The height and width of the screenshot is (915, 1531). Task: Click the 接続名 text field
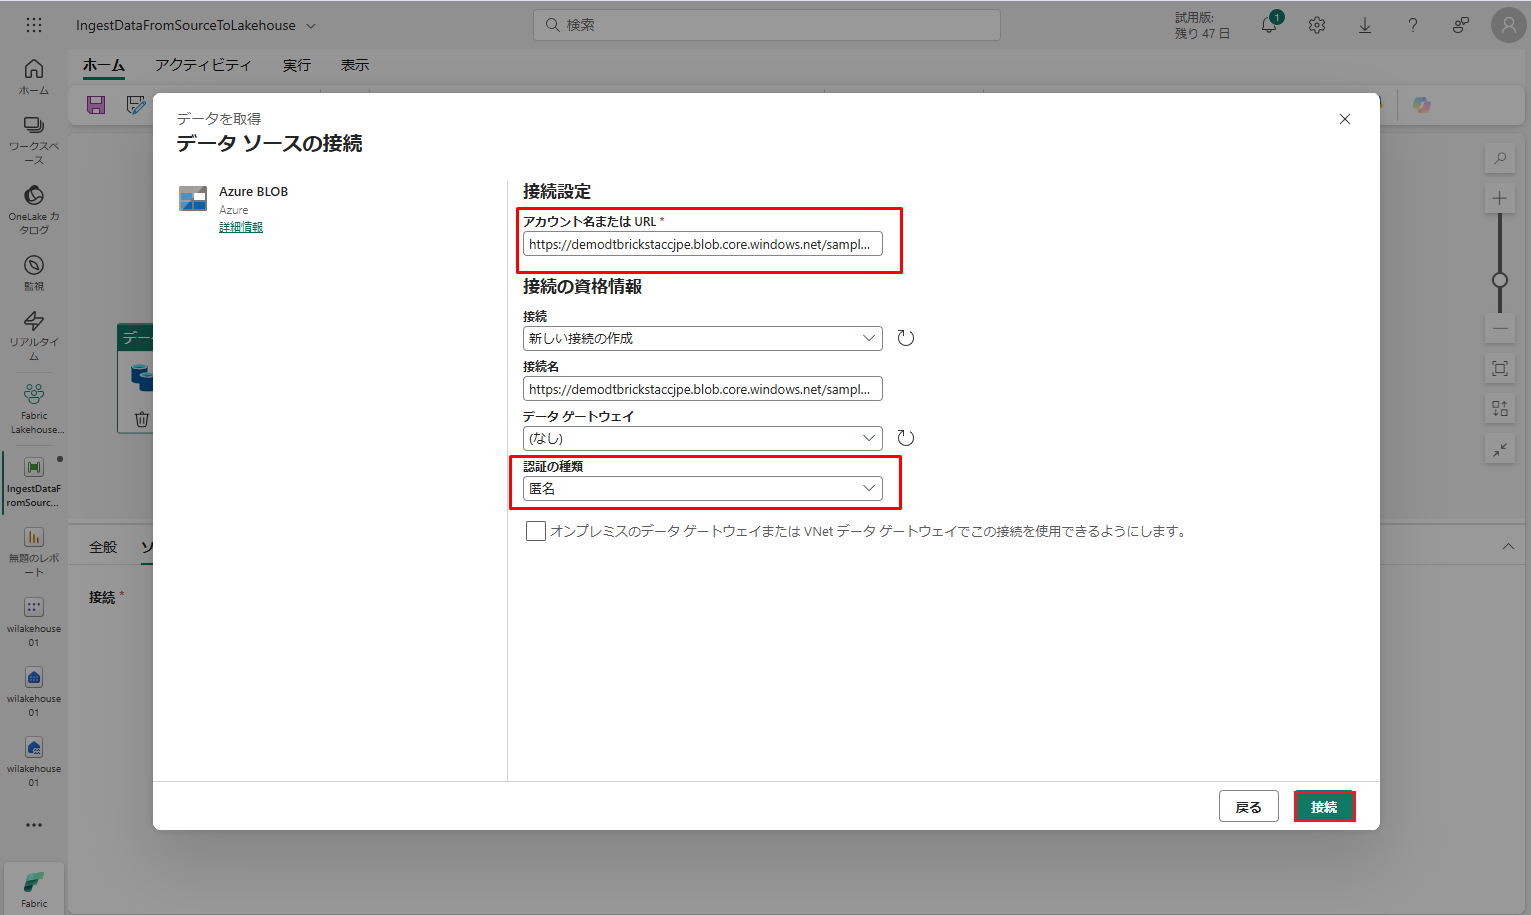pos(703,389)
